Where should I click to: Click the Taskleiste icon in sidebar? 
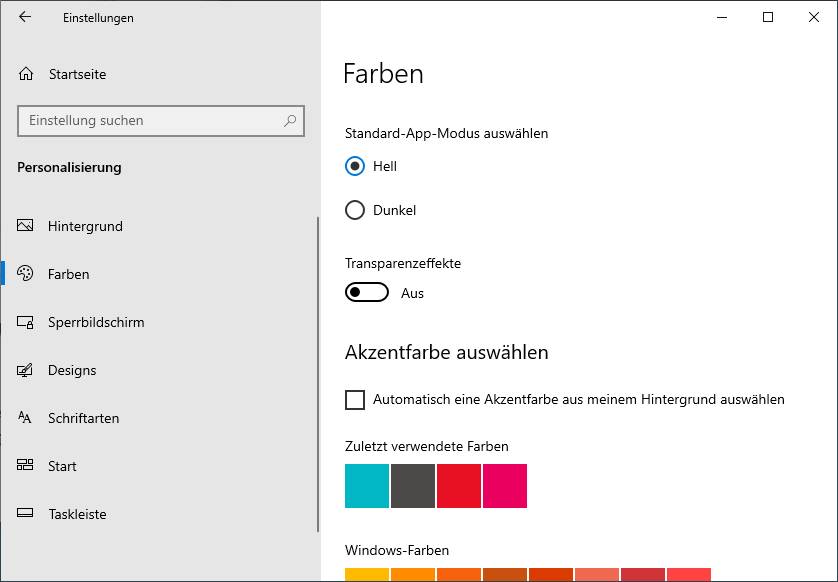(x=26, y=514)
